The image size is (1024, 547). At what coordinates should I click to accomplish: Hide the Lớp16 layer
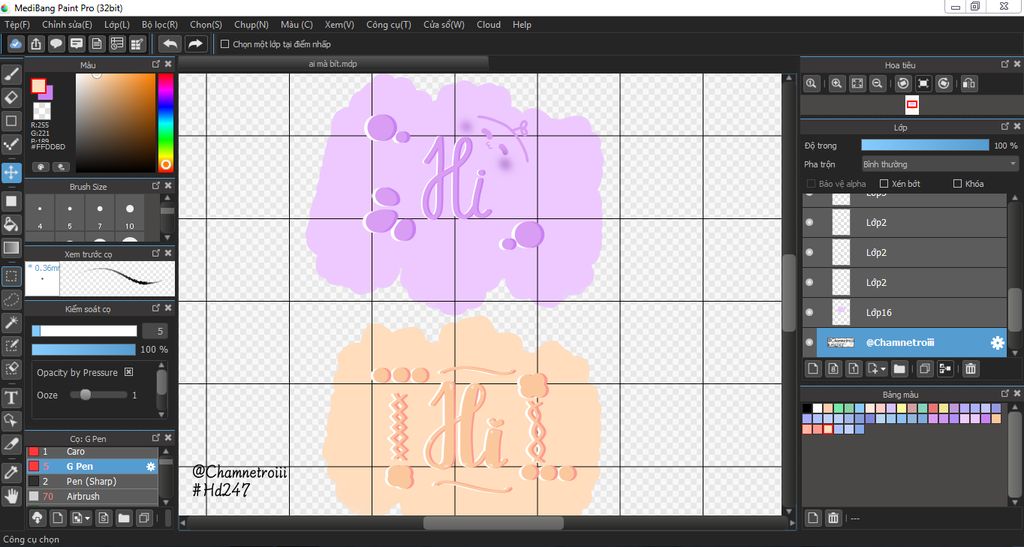tap(810, 313)
